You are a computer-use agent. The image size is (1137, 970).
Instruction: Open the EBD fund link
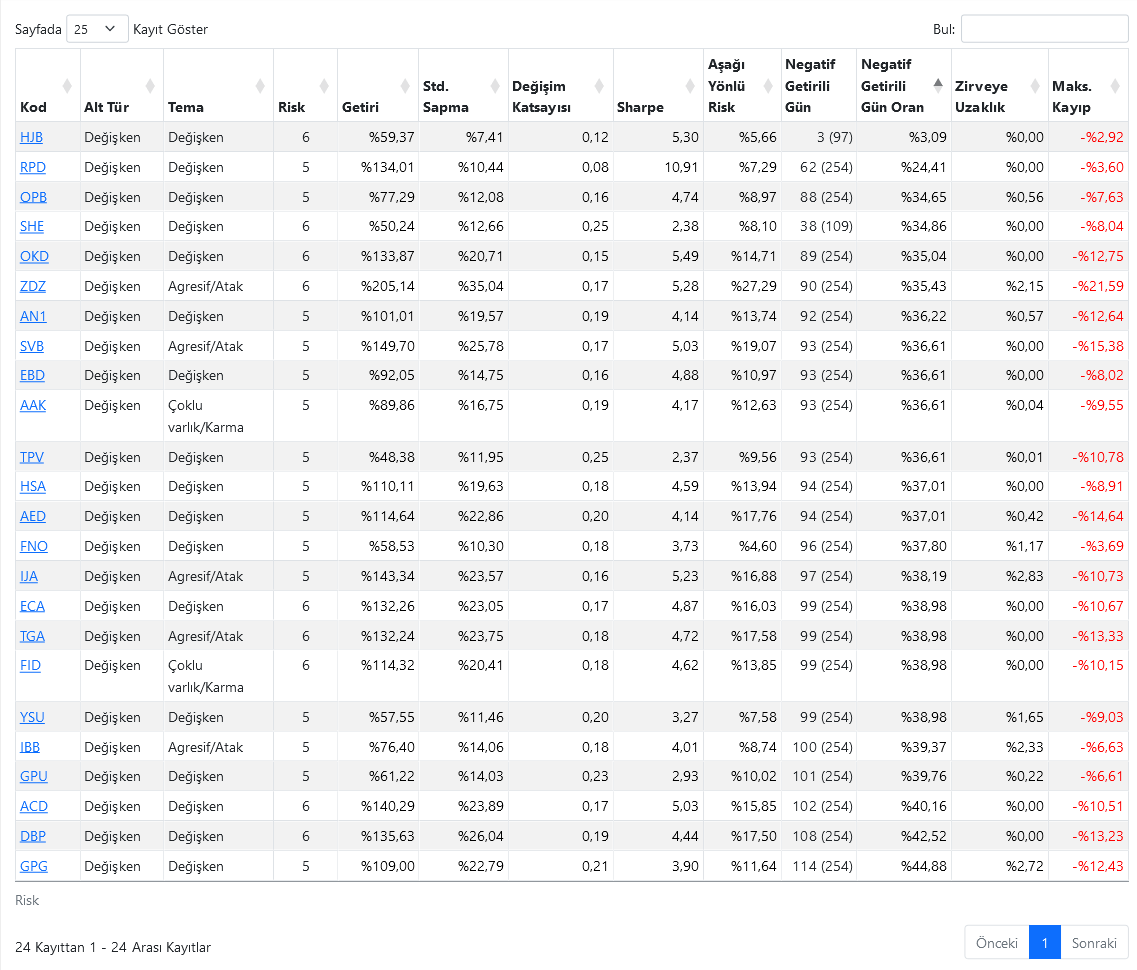click(x=33, y=376)
